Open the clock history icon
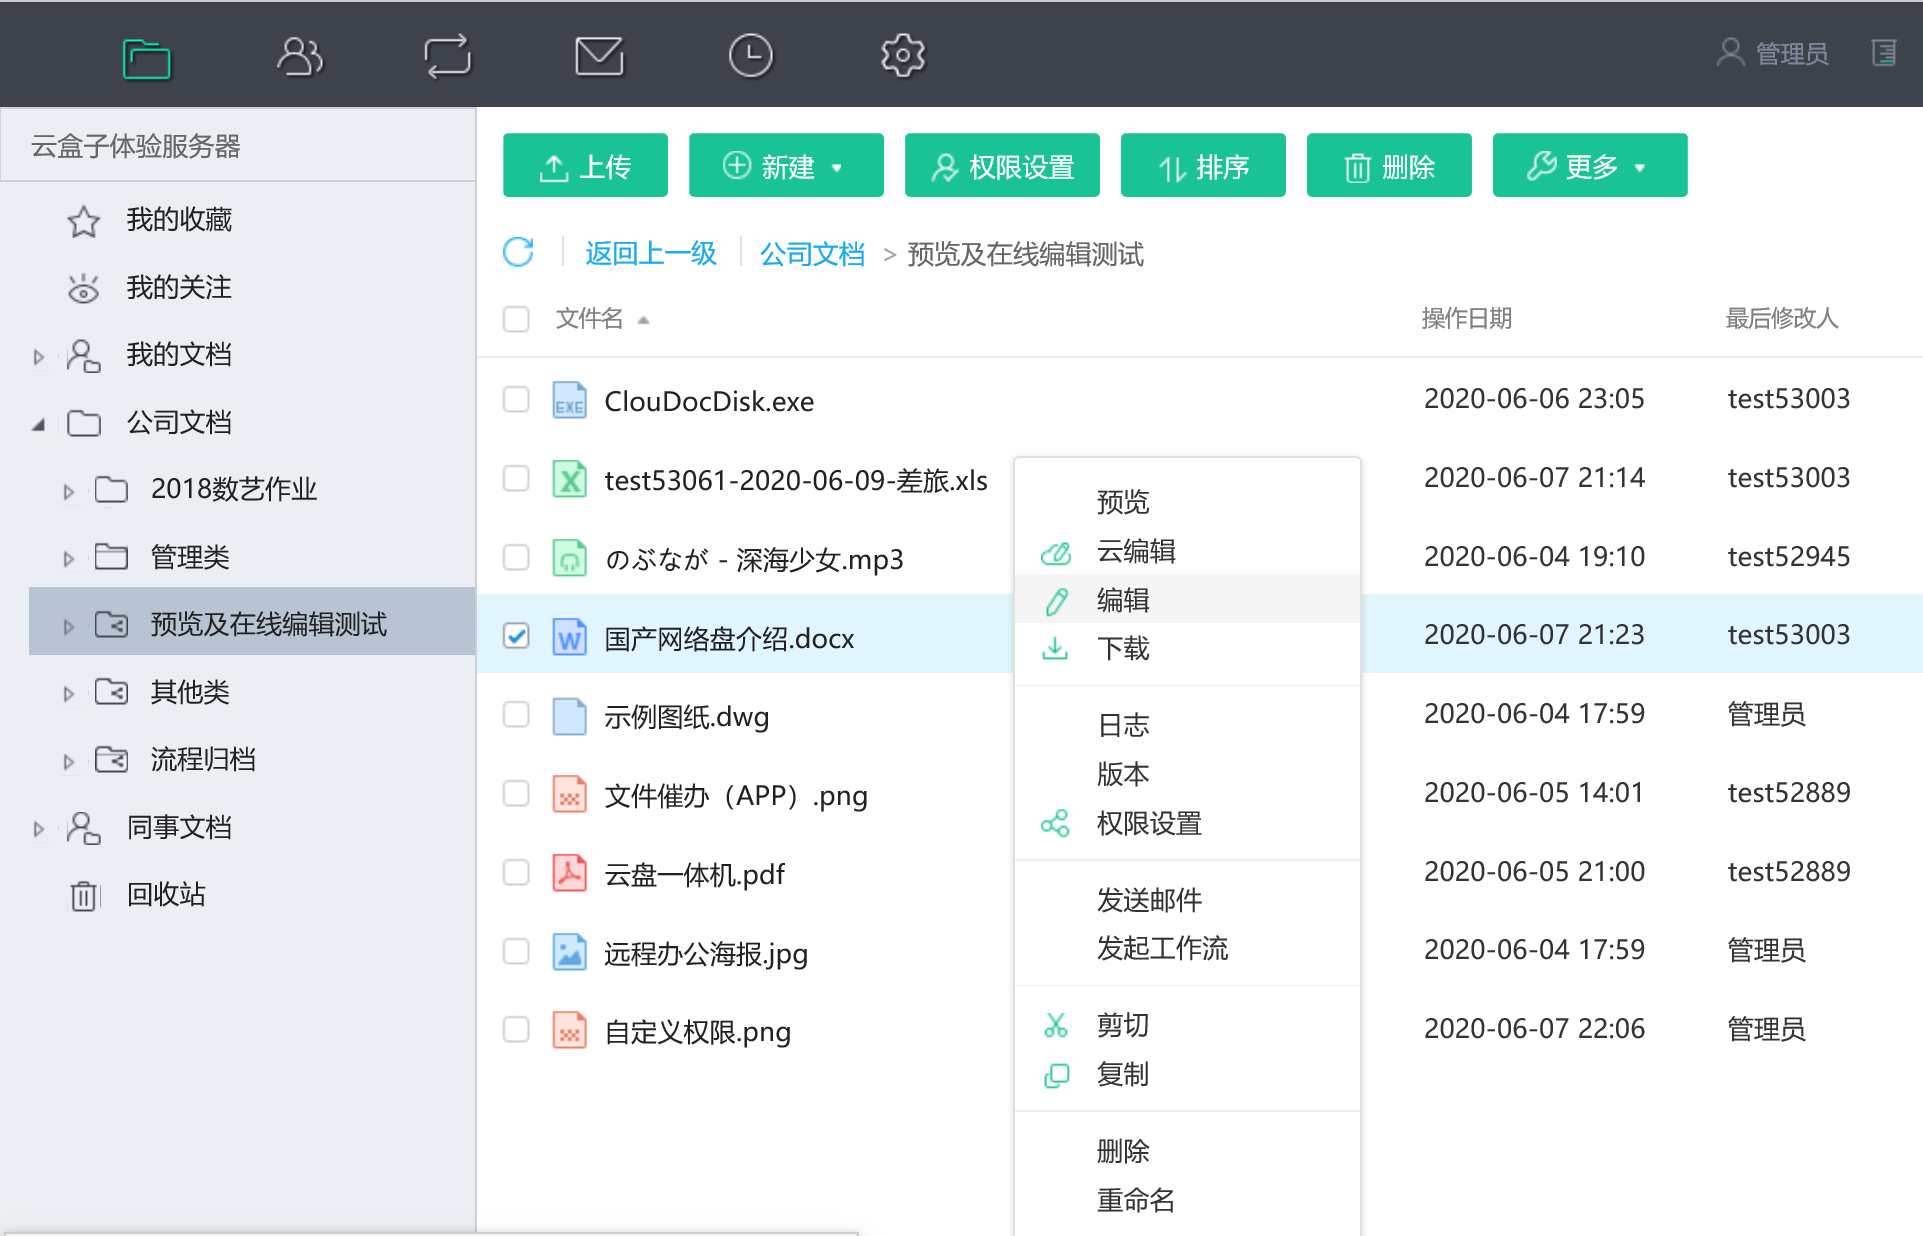This screenshot has height=1236, width=1923. (x=750, y=56)
